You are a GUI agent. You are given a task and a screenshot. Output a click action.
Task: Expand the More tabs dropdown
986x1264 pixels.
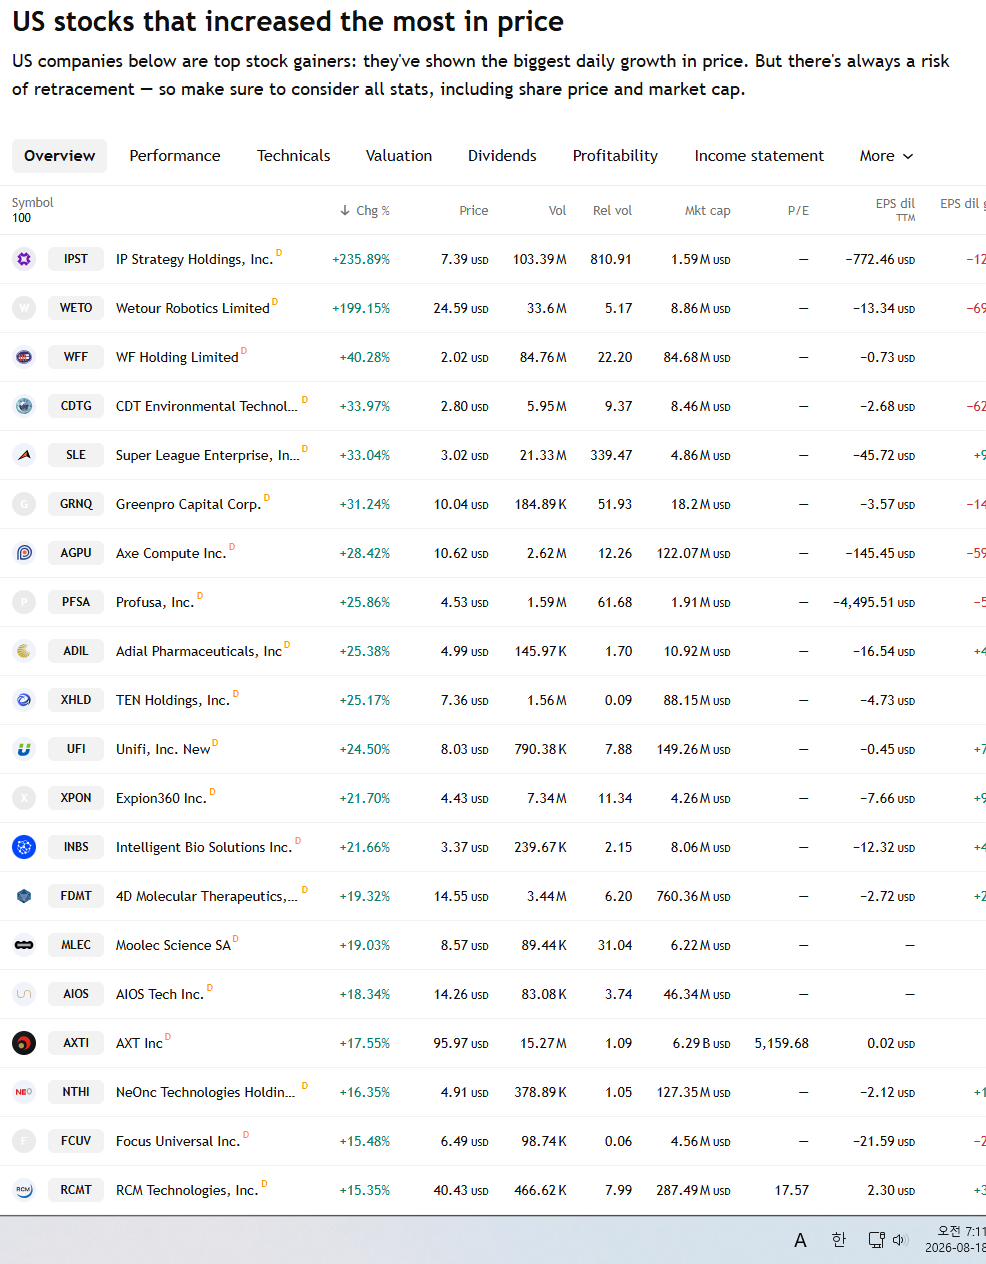pos(886,156)
